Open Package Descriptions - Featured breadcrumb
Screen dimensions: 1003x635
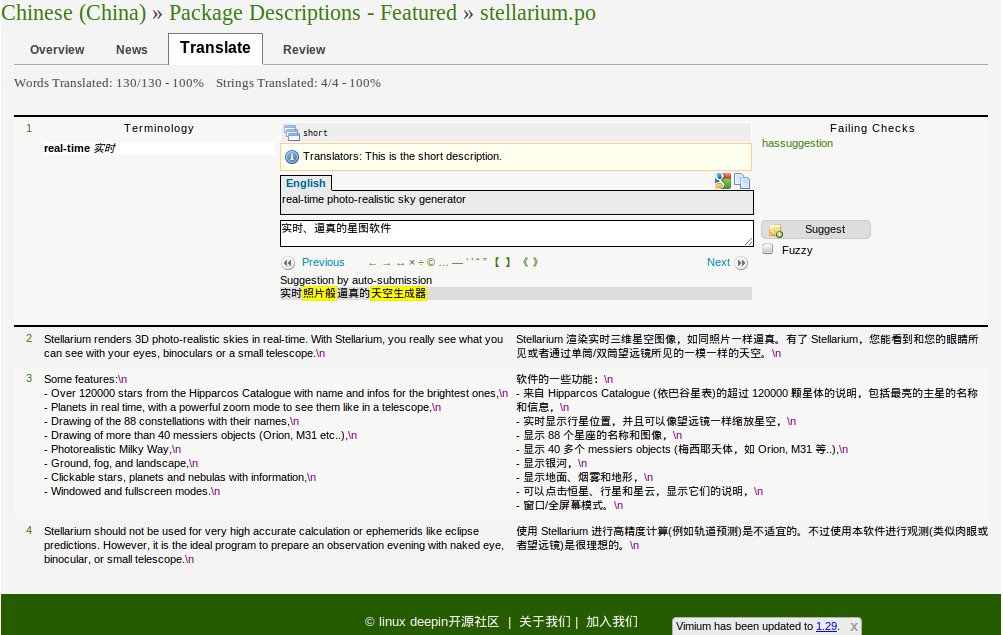coord(313,13)
